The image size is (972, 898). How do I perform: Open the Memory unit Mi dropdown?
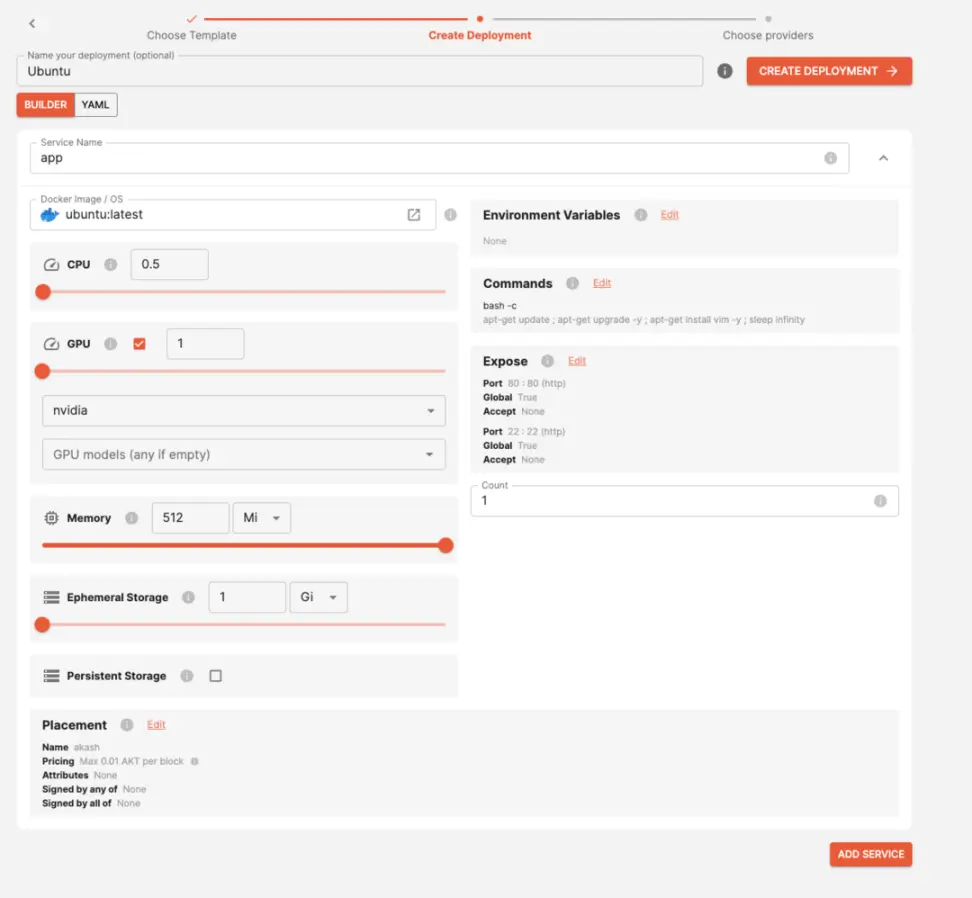pyautogui.click(x=261, y=518)
